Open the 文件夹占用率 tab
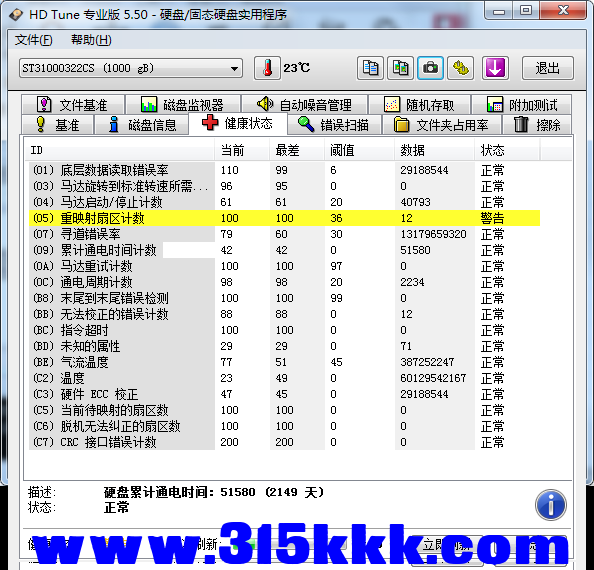Image resolution: width=594 pixels, height=570 pixels. click(441, 125)
